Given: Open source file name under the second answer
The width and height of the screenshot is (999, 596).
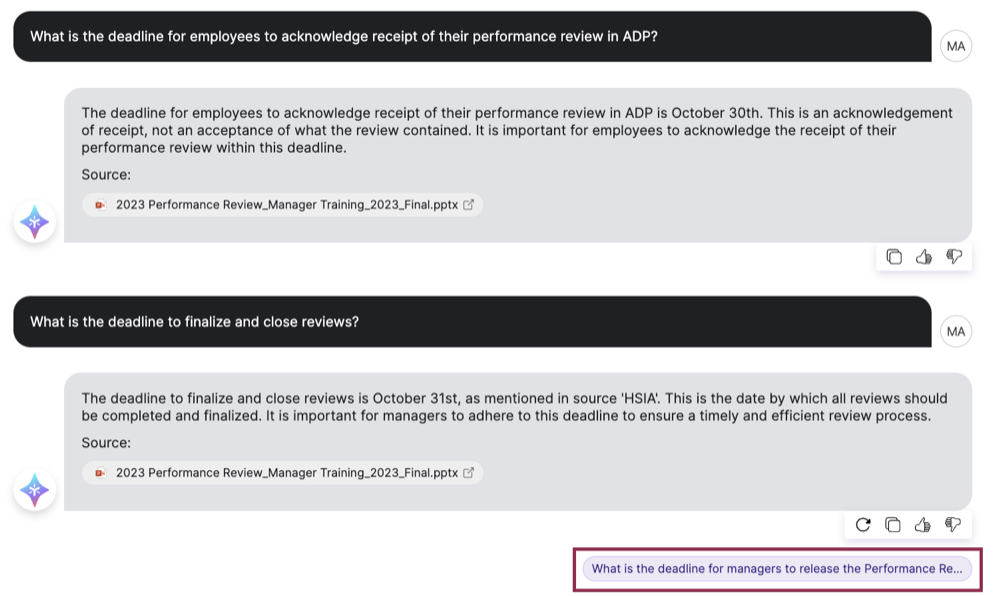Looking at the screenshot, I should 286,473.
